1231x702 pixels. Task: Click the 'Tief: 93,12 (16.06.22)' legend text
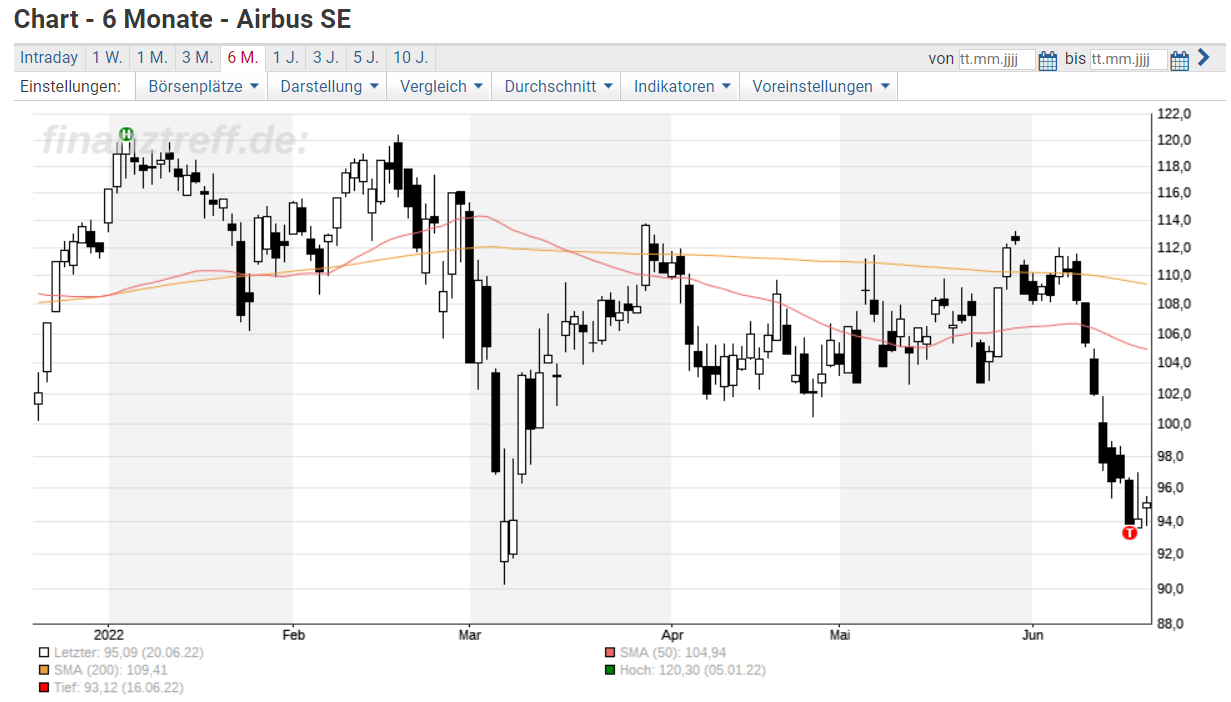pyautogui.click(x=119, y=688)
